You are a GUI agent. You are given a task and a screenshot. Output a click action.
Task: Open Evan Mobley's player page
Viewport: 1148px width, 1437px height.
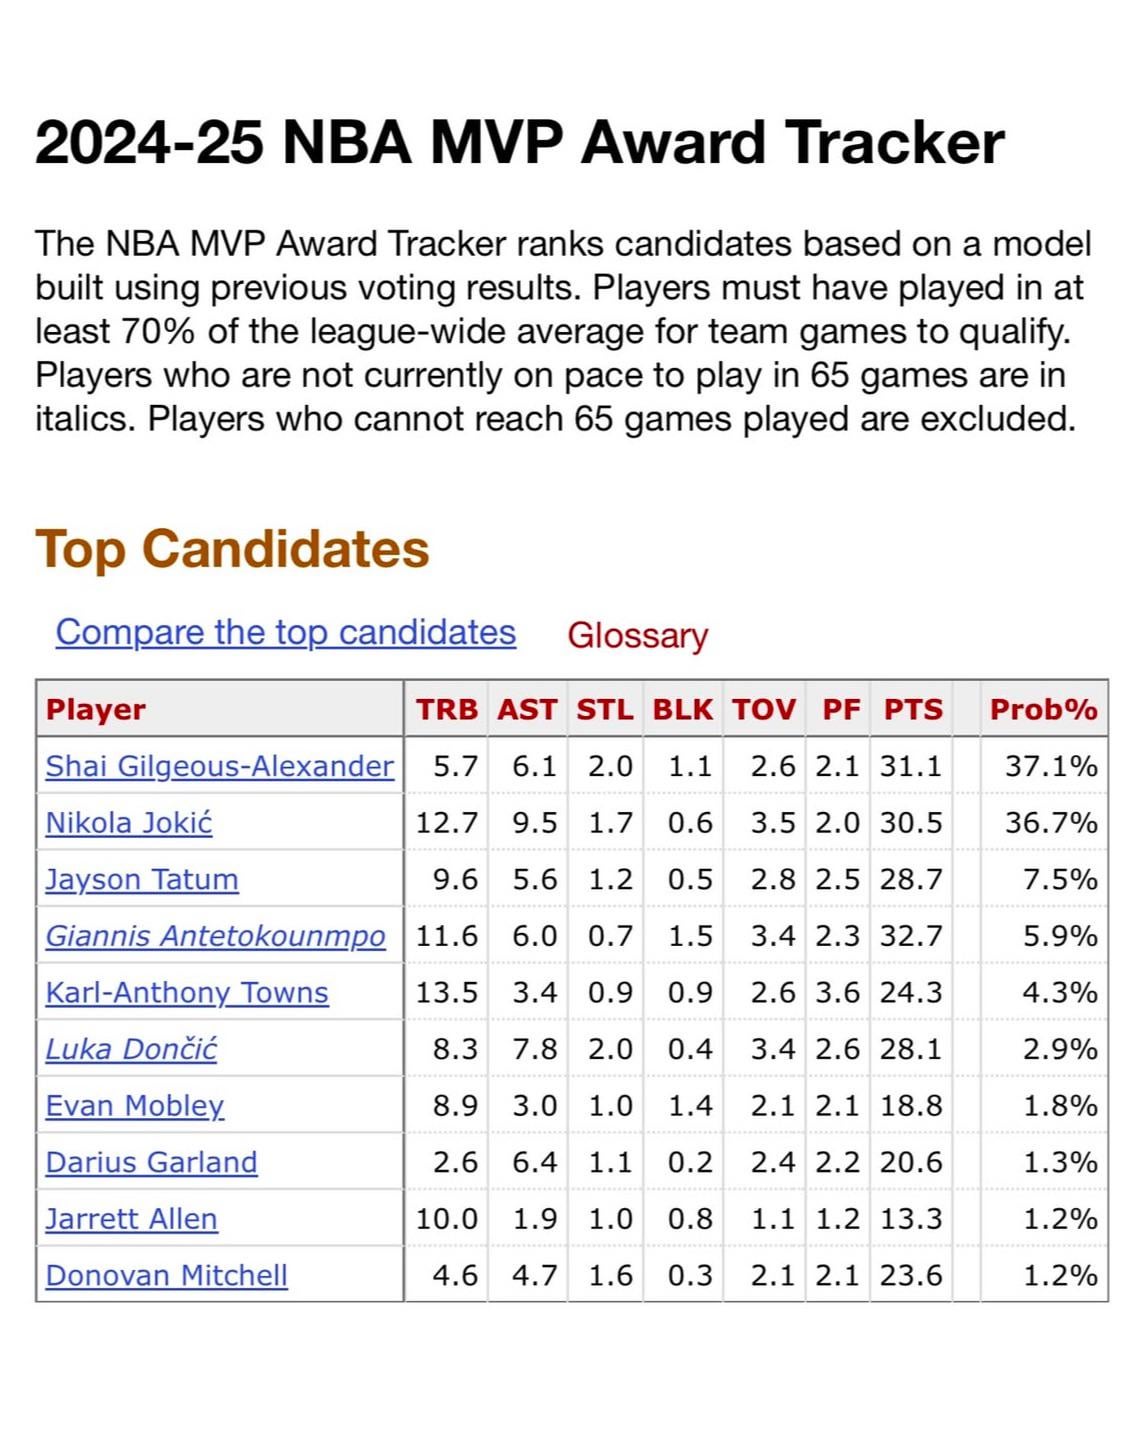(x=135, y=1106)
